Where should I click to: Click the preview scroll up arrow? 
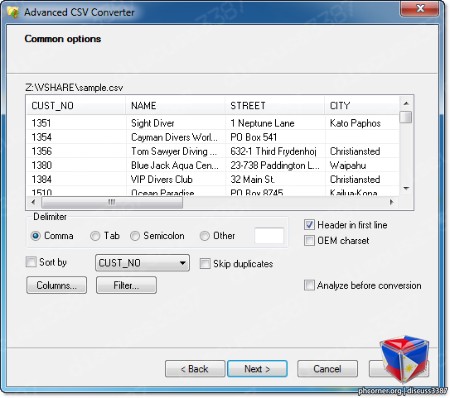406,103
